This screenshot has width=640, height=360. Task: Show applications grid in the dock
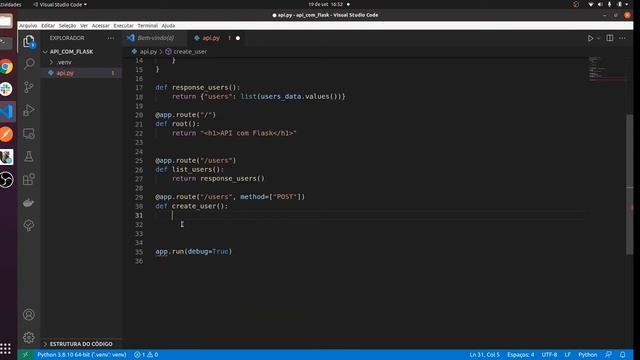point(5,349)
